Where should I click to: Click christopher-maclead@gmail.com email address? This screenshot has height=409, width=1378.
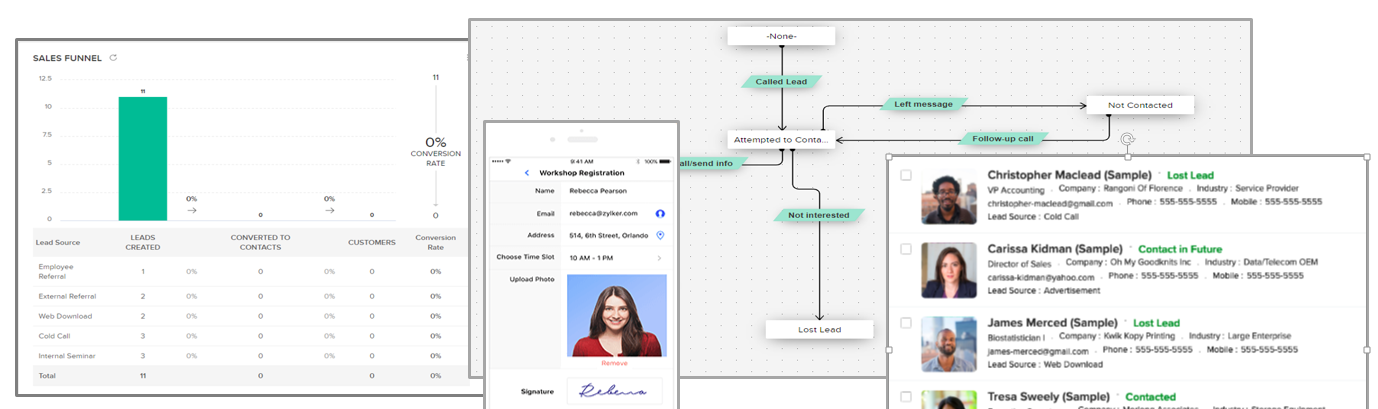tap(1050, 203)
